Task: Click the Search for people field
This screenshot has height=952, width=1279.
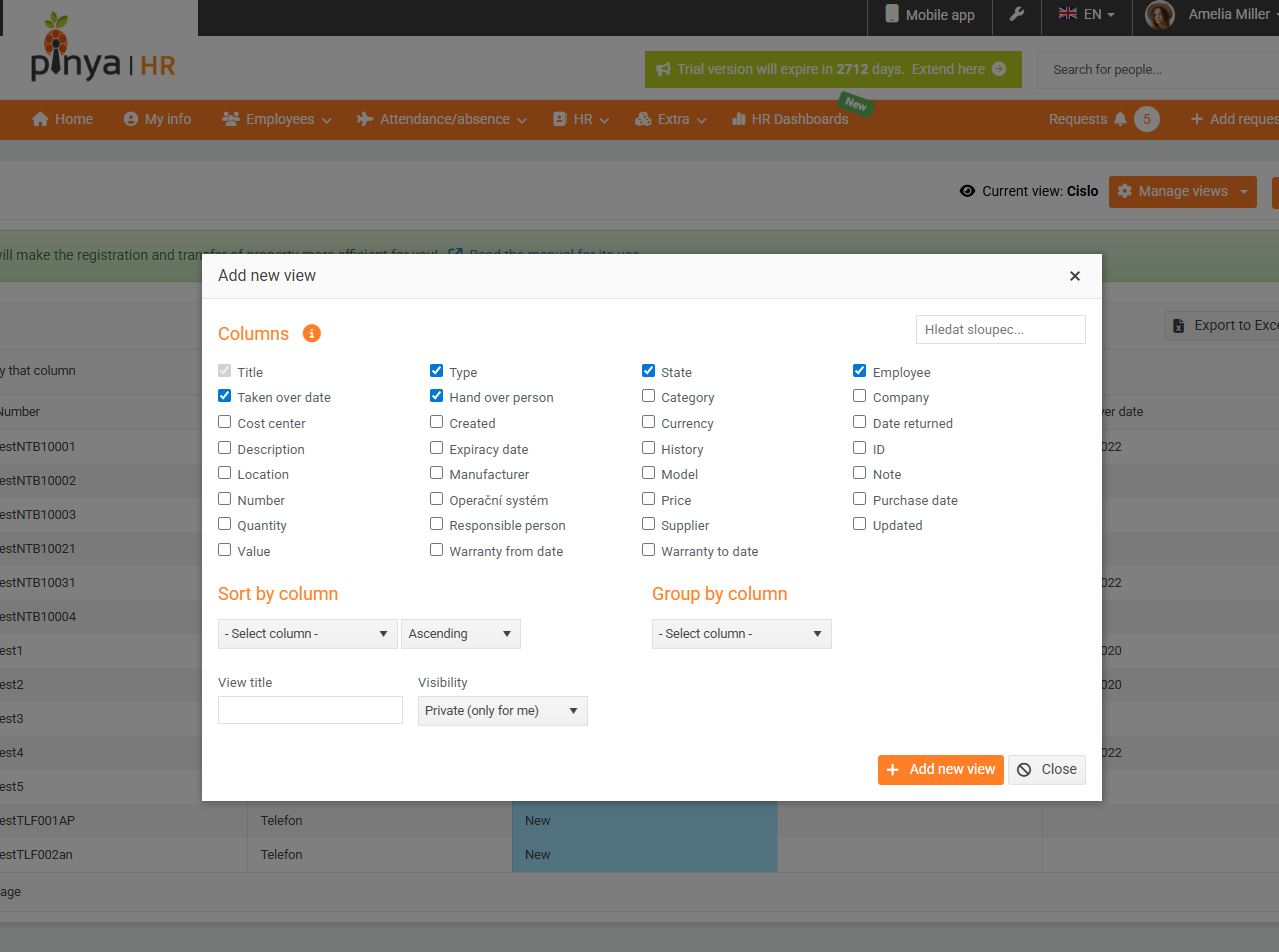Action: 1157,69
